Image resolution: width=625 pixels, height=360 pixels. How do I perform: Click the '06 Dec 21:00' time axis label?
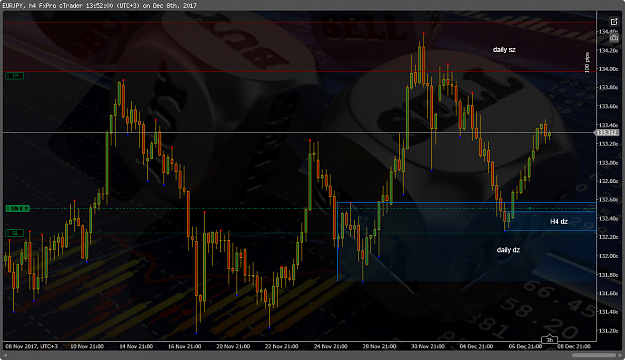(525, 346)
